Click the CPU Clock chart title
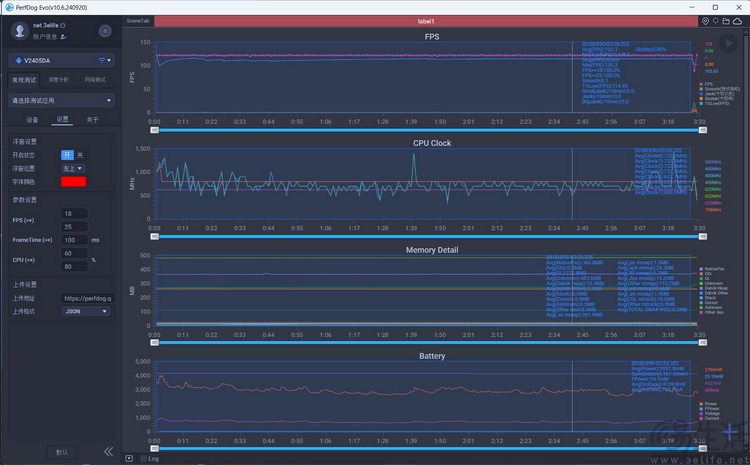Screen dimensions: 750x465 click(432, 143)
